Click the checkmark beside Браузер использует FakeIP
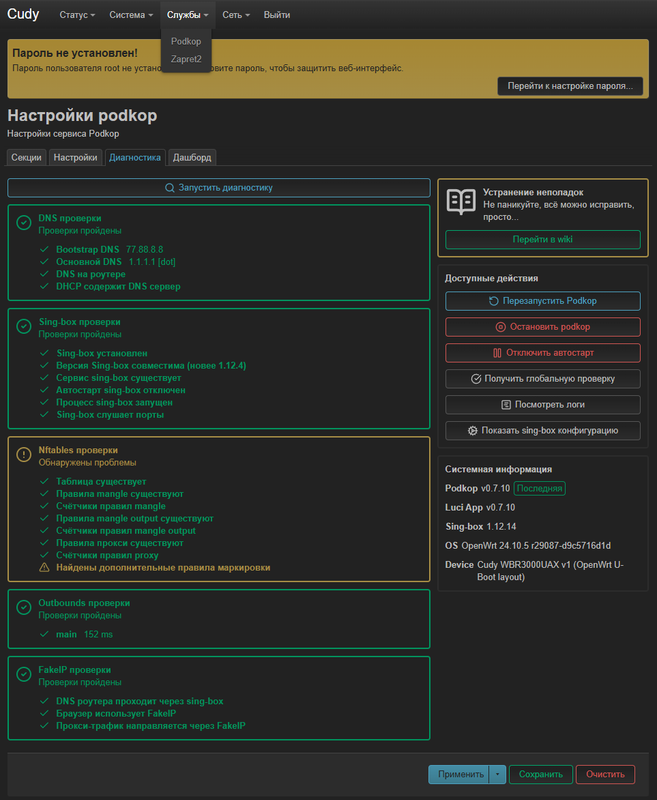The height and width of the screenshot is (800, 657). coord(44,713)
